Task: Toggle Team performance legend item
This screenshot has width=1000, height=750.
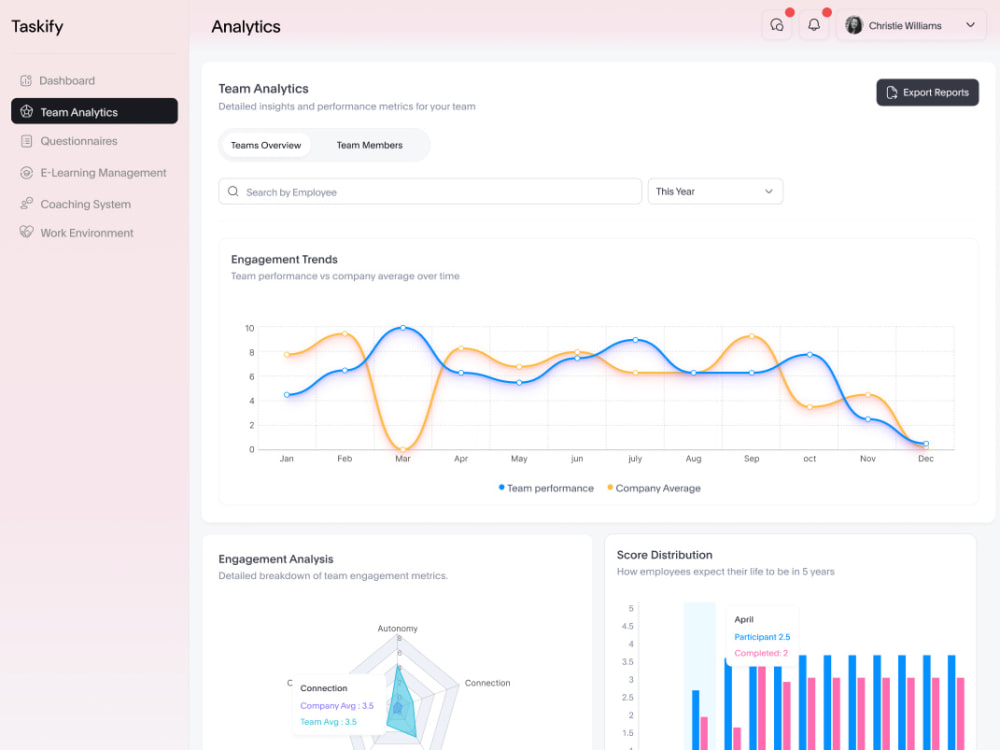Action: tap(546, 488)
